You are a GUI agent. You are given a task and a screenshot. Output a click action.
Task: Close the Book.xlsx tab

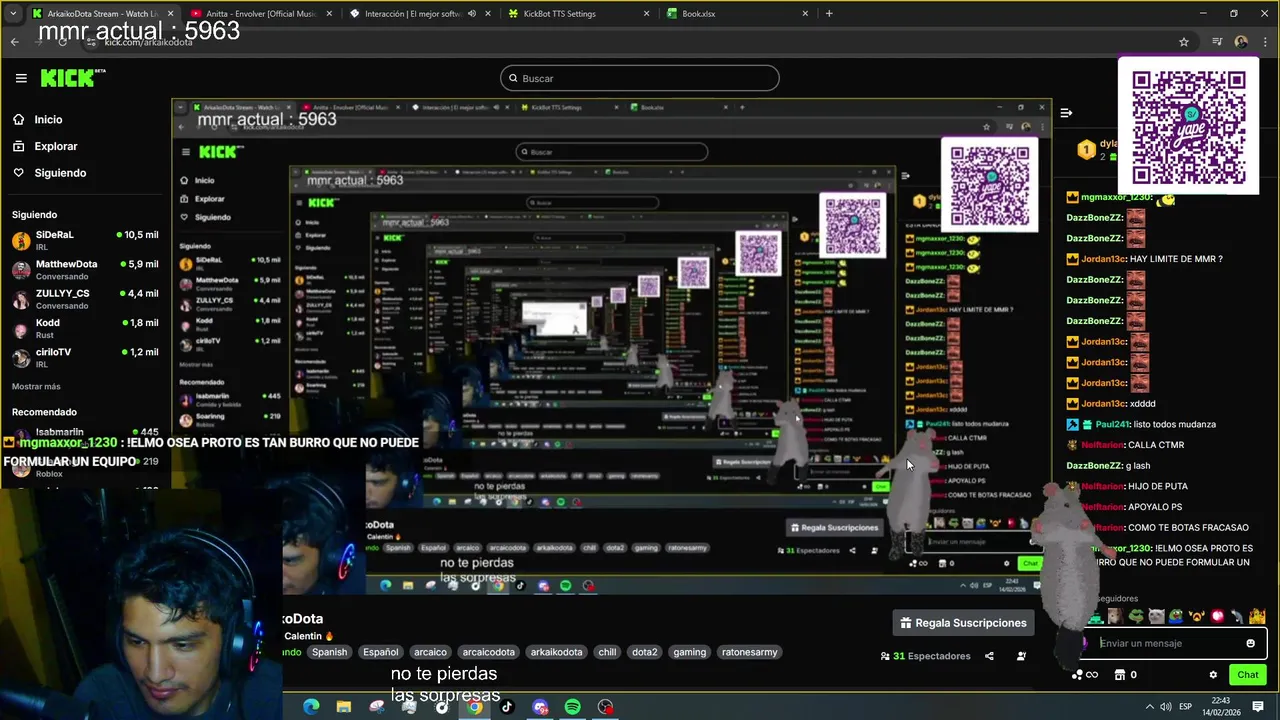804,14
